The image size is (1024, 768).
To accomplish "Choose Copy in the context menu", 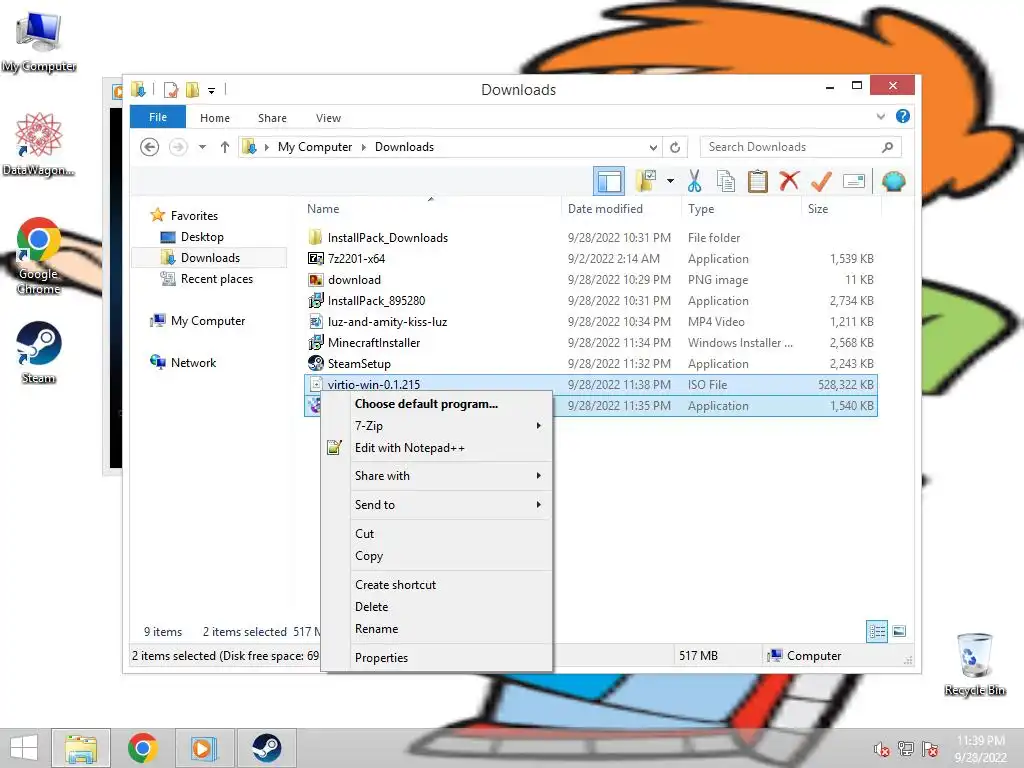I will (437, 556).
